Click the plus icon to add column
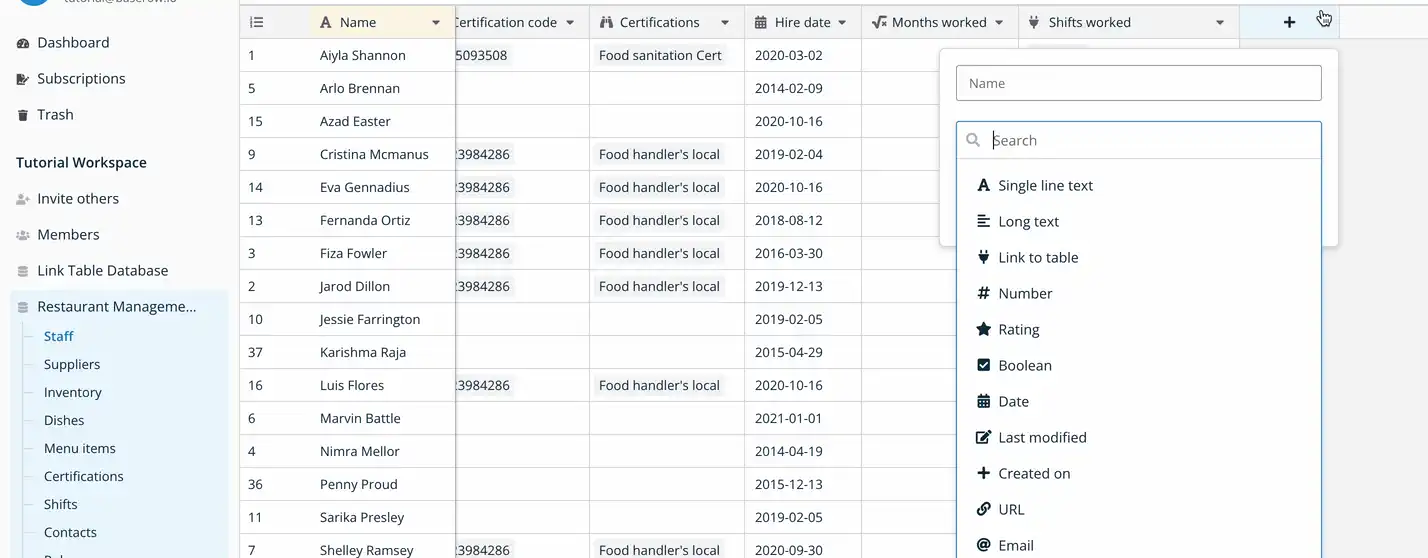Screen dimensions: 1428x558 tap(1289, 22)
